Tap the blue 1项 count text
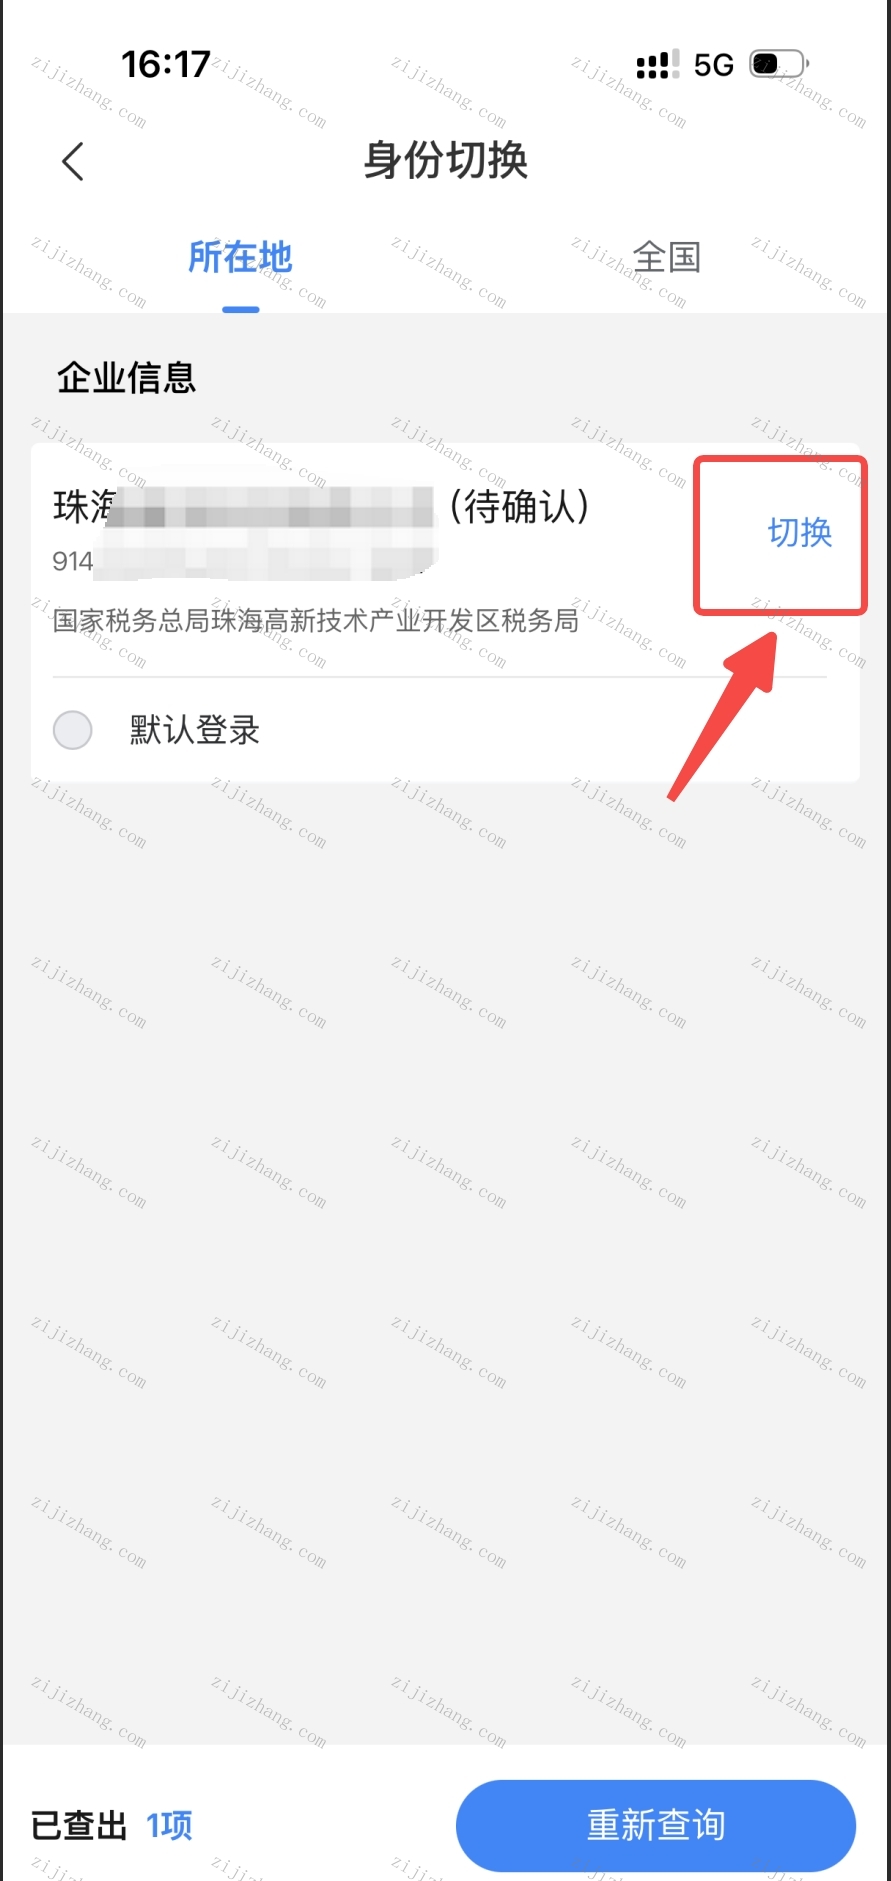The width and height of the screenshot is (891, 1881). click(x=169, y=1826)
